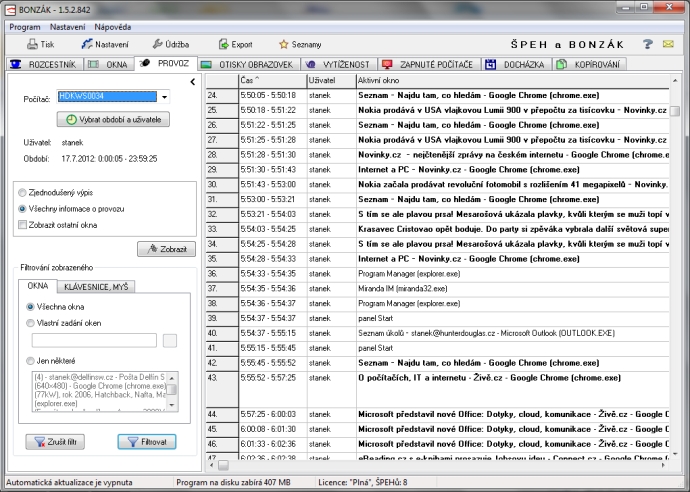Click the Zapnuté počítače red monitor icon
Screen dimensions: 690x492
coord(387,65)
